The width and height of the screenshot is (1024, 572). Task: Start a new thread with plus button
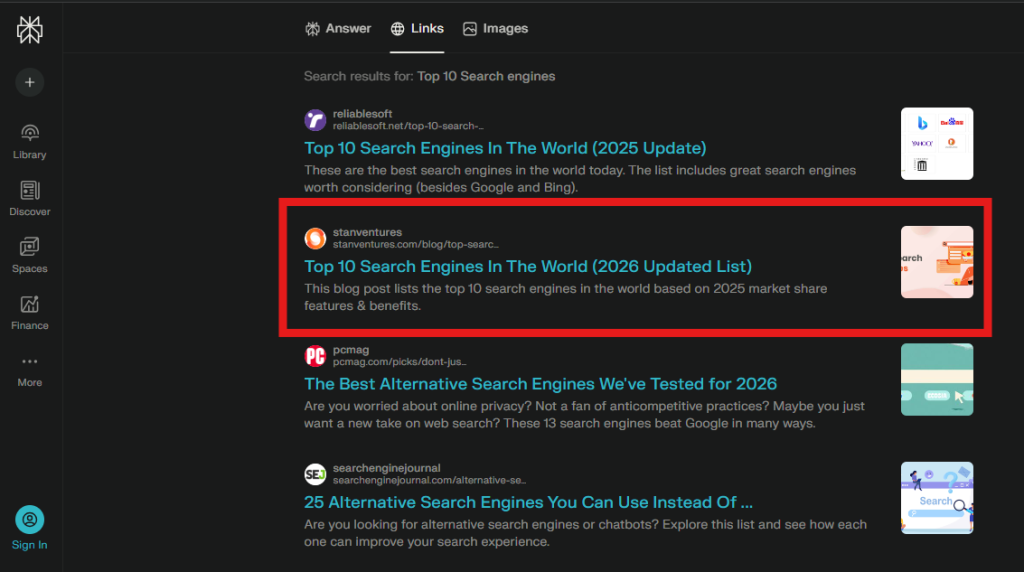click(x=29, y=82)
